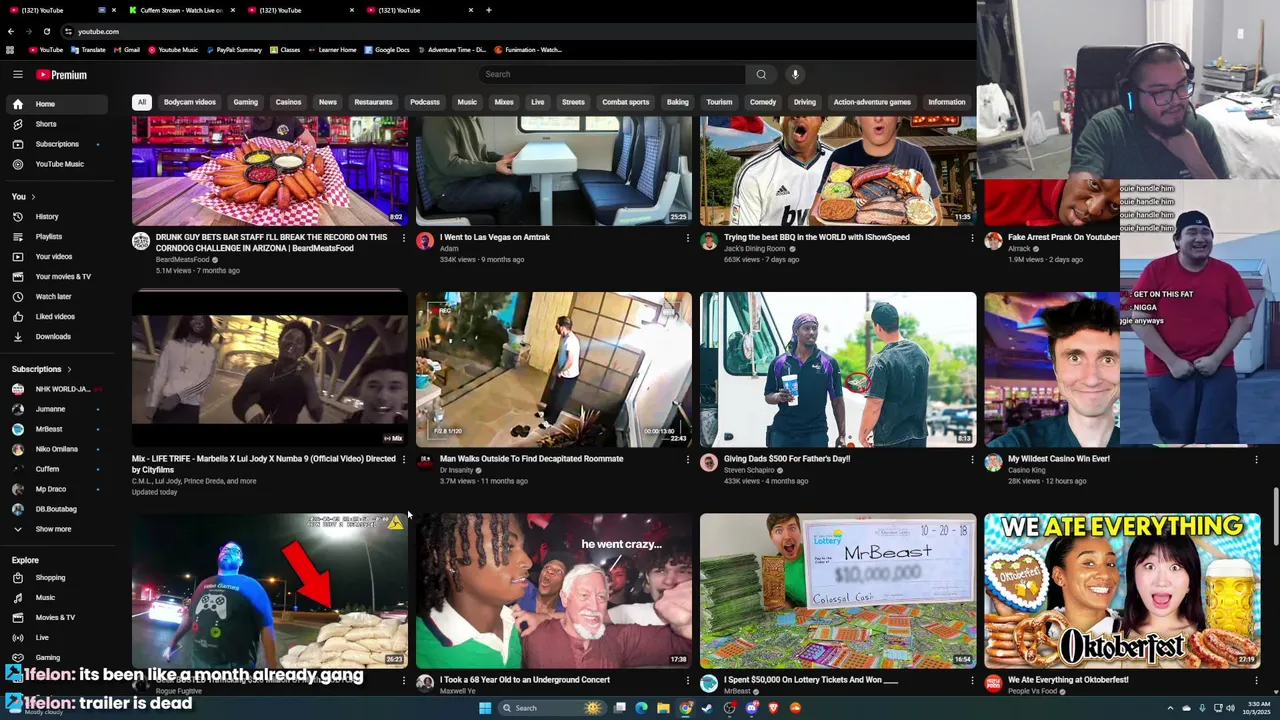Screen dimensions: 1280x720
Task: Open Live under Explore
Action: (x=56, y=638)
